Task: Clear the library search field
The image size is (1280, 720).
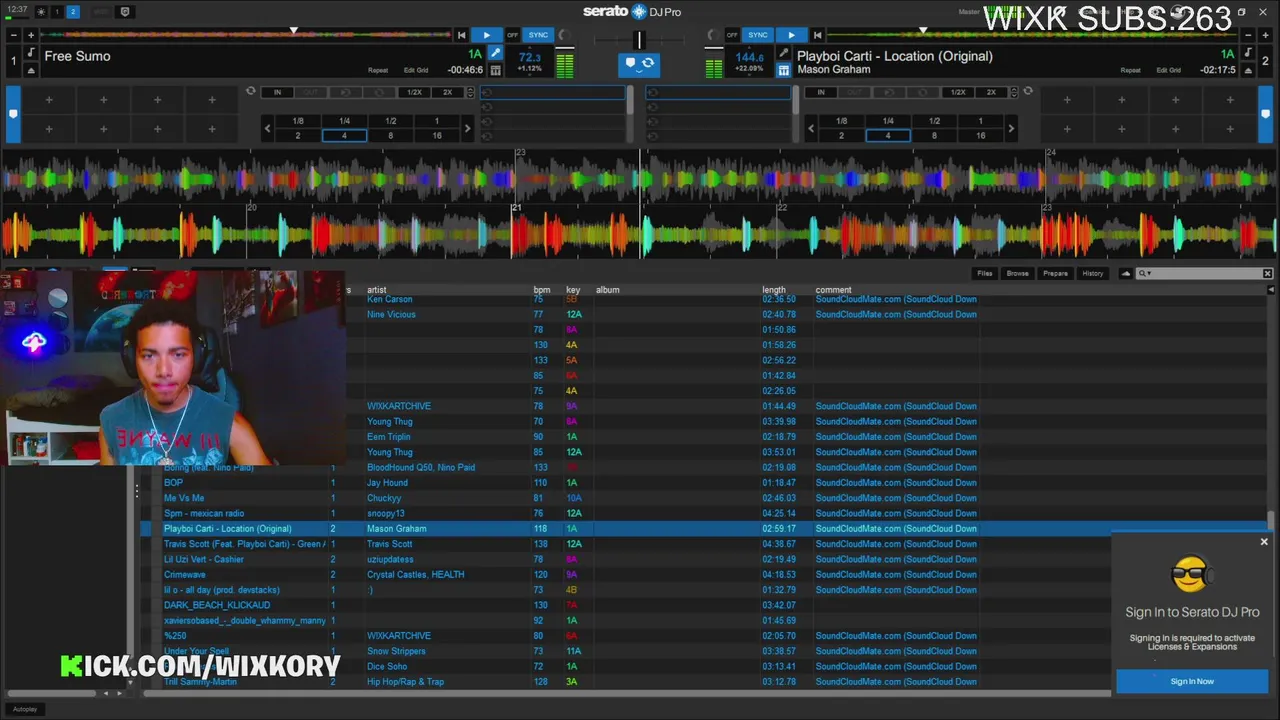Action: click(x=1267, y=273)
